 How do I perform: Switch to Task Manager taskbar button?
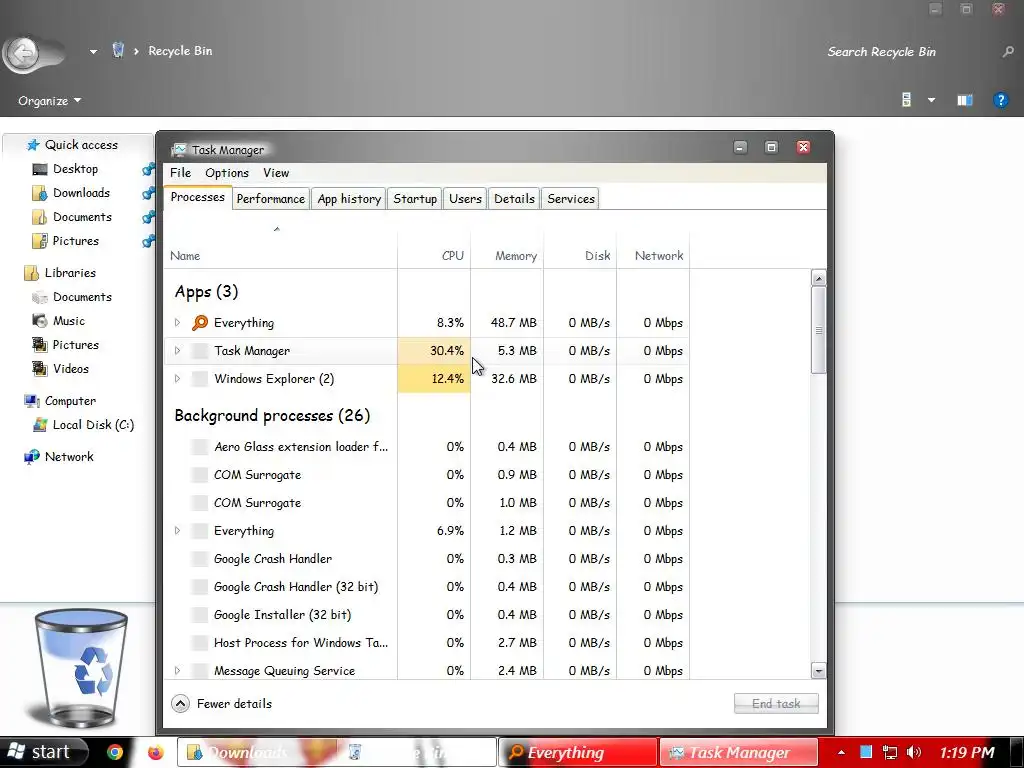tap(738, 752)
